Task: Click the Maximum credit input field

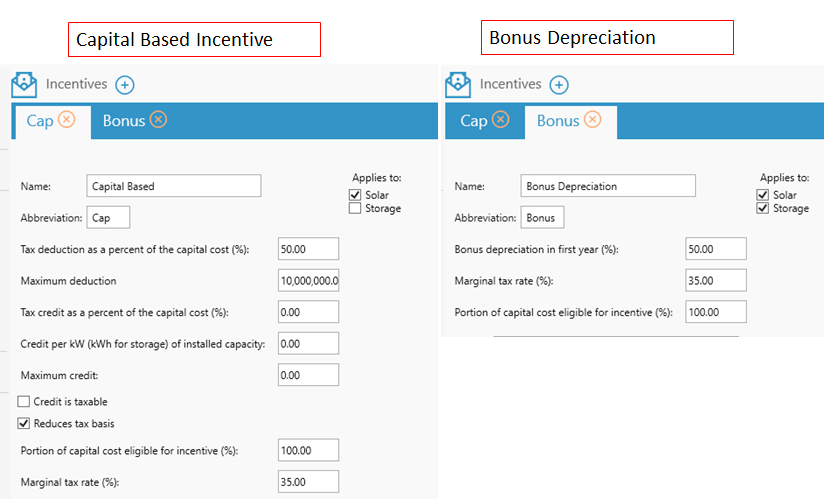Action: point(309,375)
